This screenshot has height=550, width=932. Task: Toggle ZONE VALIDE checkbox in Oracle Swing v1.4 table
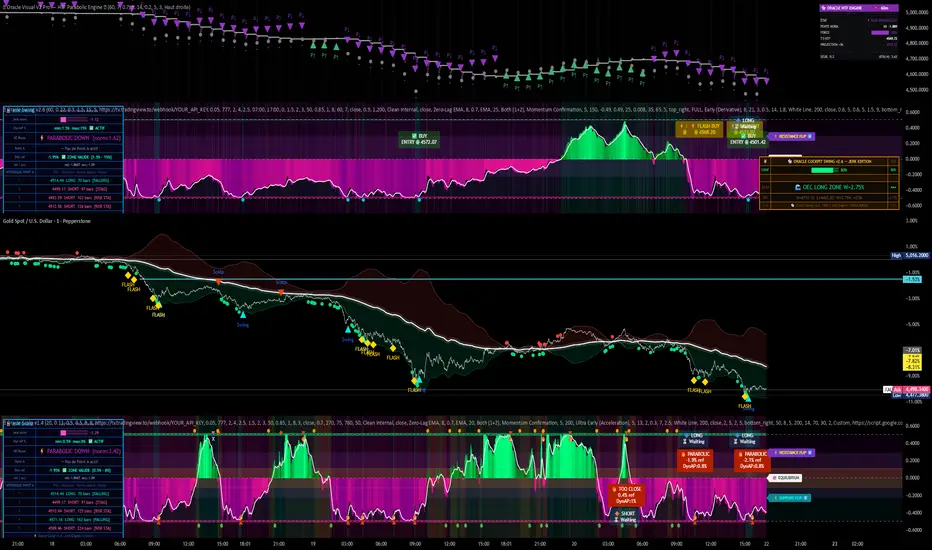click(66, 470)
